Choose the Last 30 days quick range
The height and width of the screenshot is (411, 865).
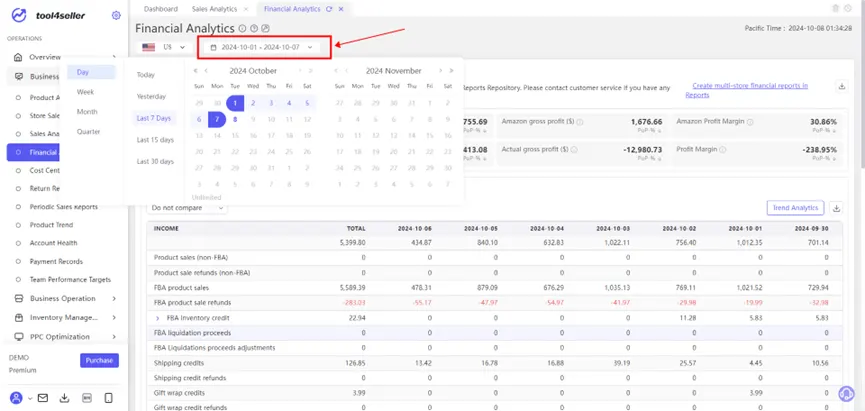coord(155,162)
